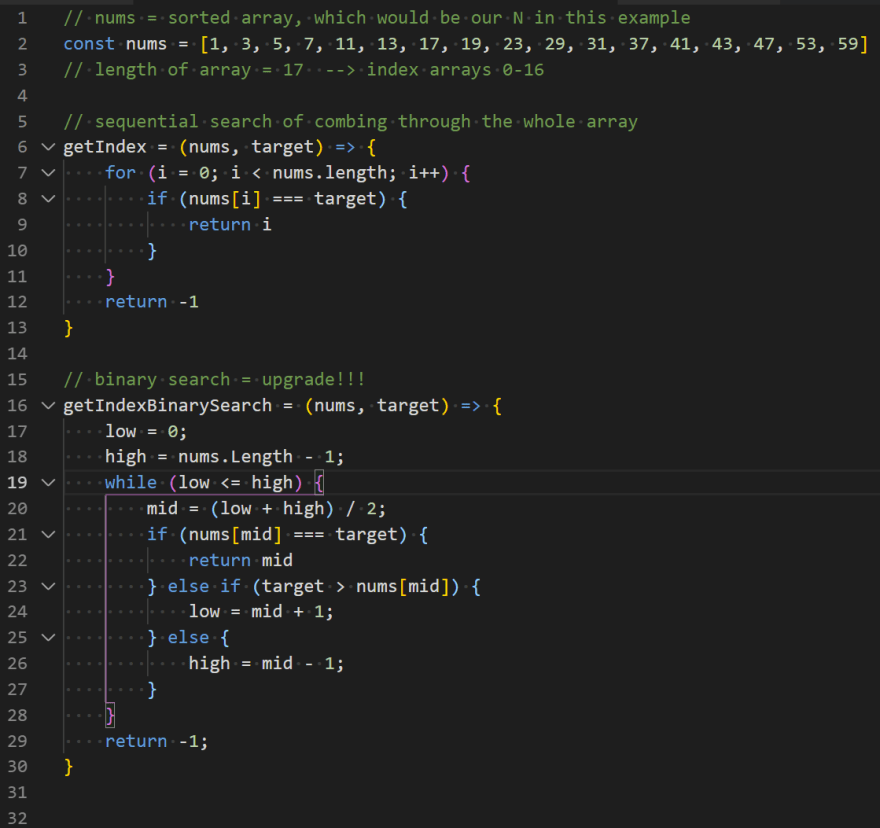Click 'return -1' on line 12
Viewport: 880px width, 828px height.
tap(152, 302)
